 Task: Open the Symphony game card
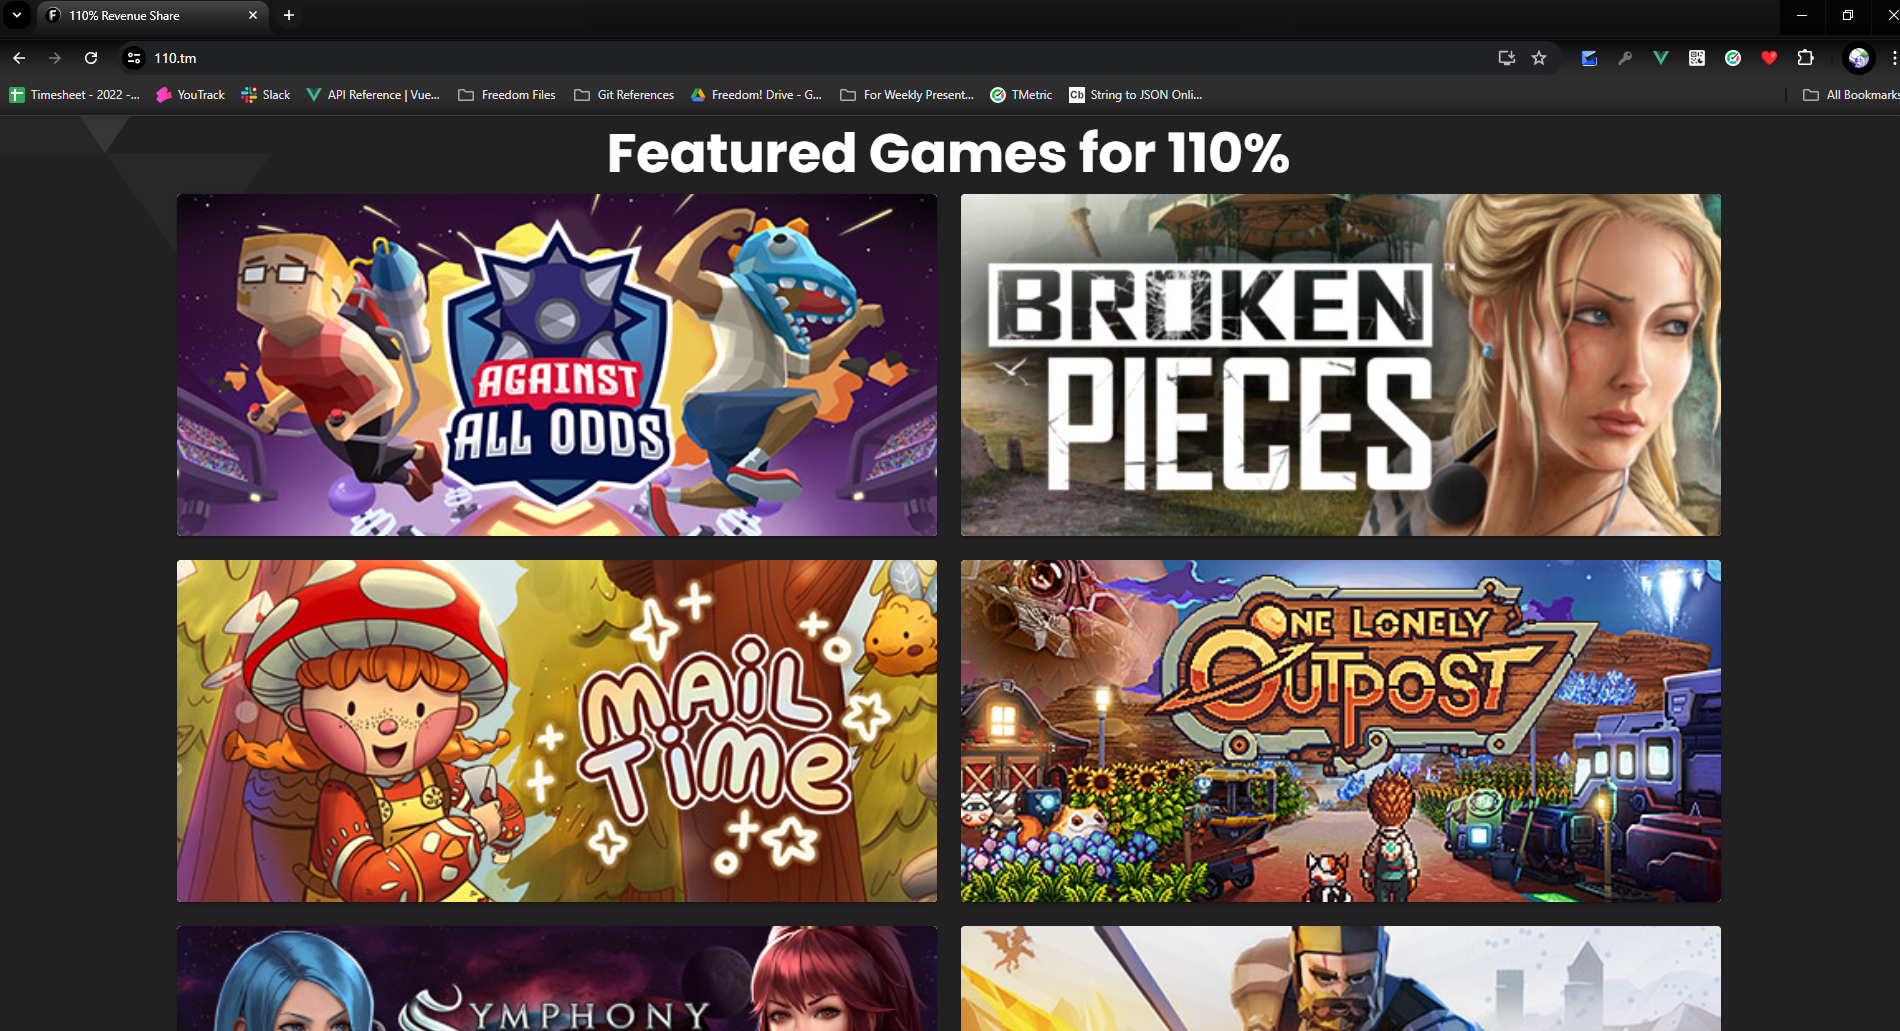tap(557, 978)
